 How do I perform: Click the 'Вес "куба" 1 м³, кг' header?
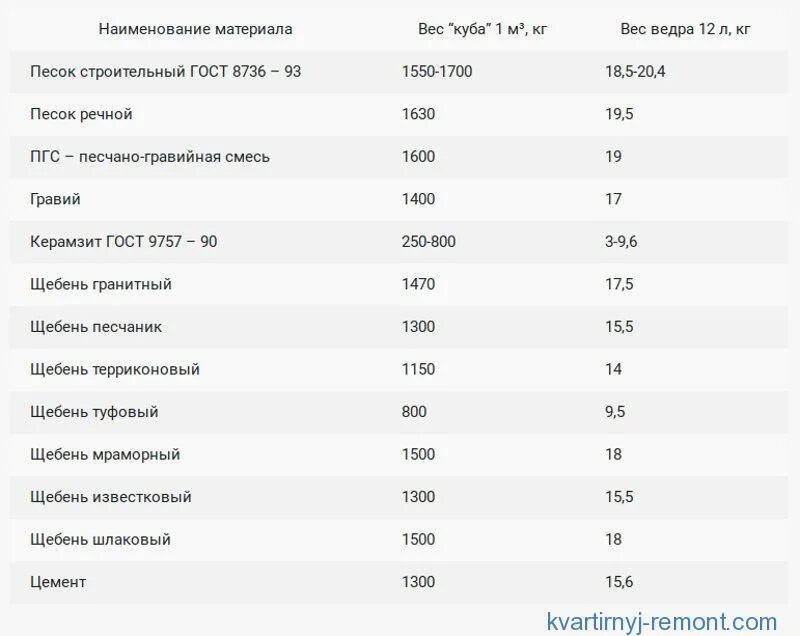pos(482,29)
